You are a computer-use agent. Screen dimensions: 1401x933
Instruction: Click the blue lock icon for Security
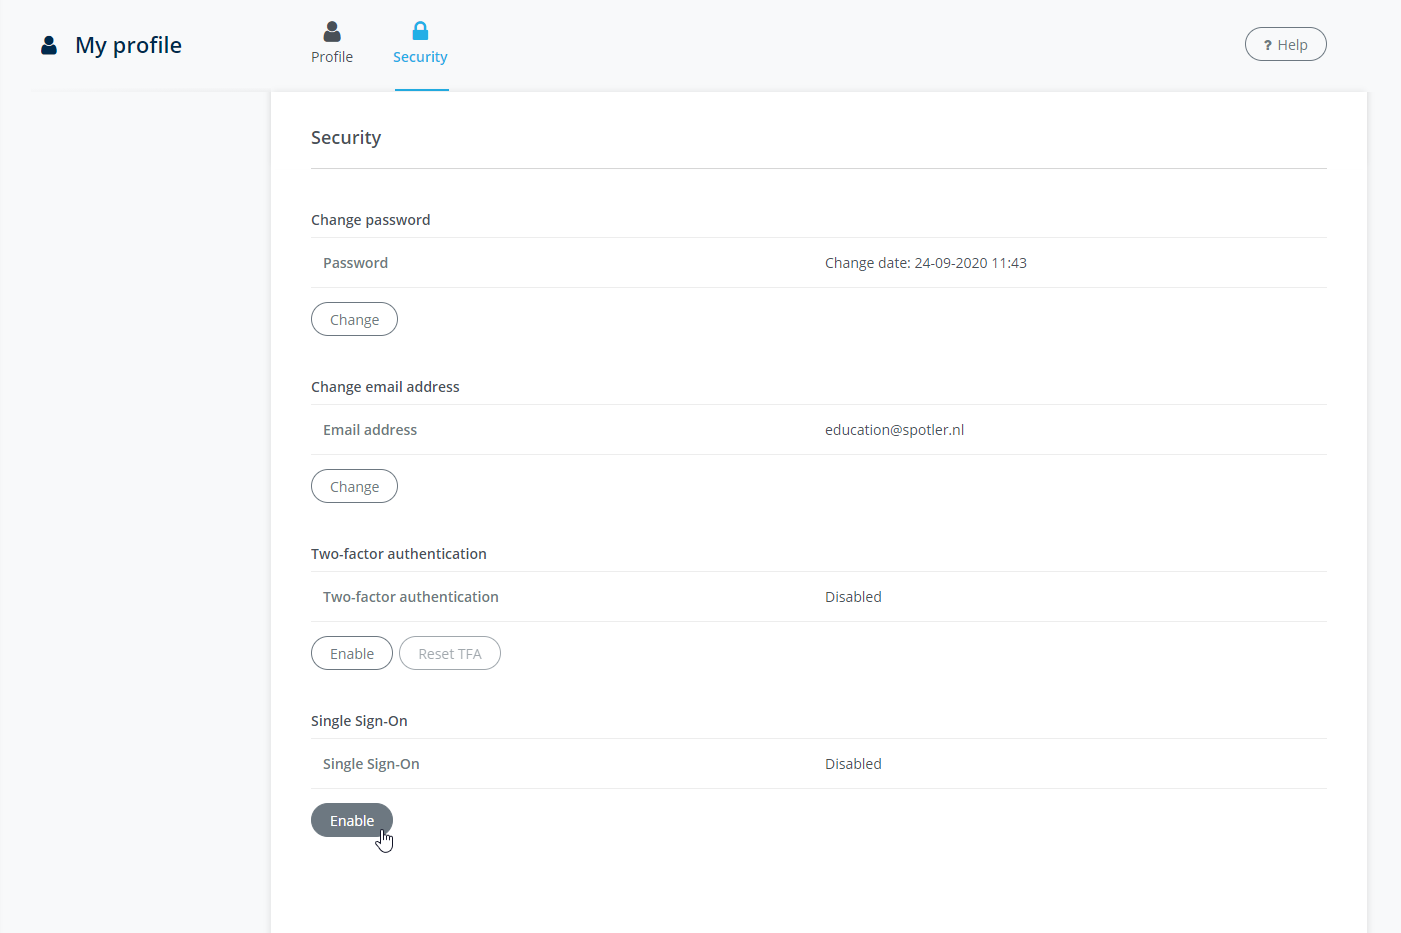420,31
